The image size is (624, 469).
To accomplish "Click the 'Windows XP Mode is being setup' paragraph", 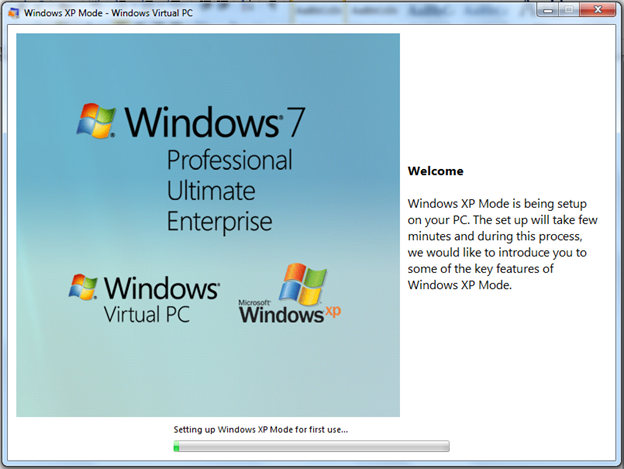I will click(x=502, y=244).
